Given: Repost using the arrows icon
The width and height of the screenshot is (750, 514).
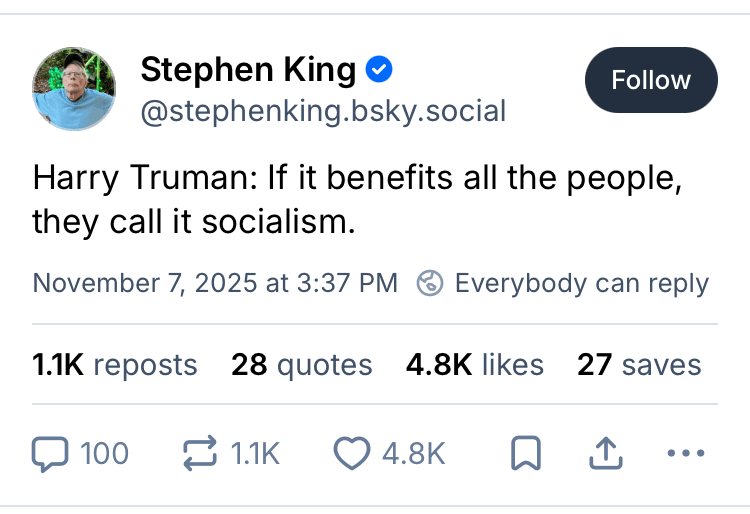Looking at the screenshot, I should click(x=201, y=454).
